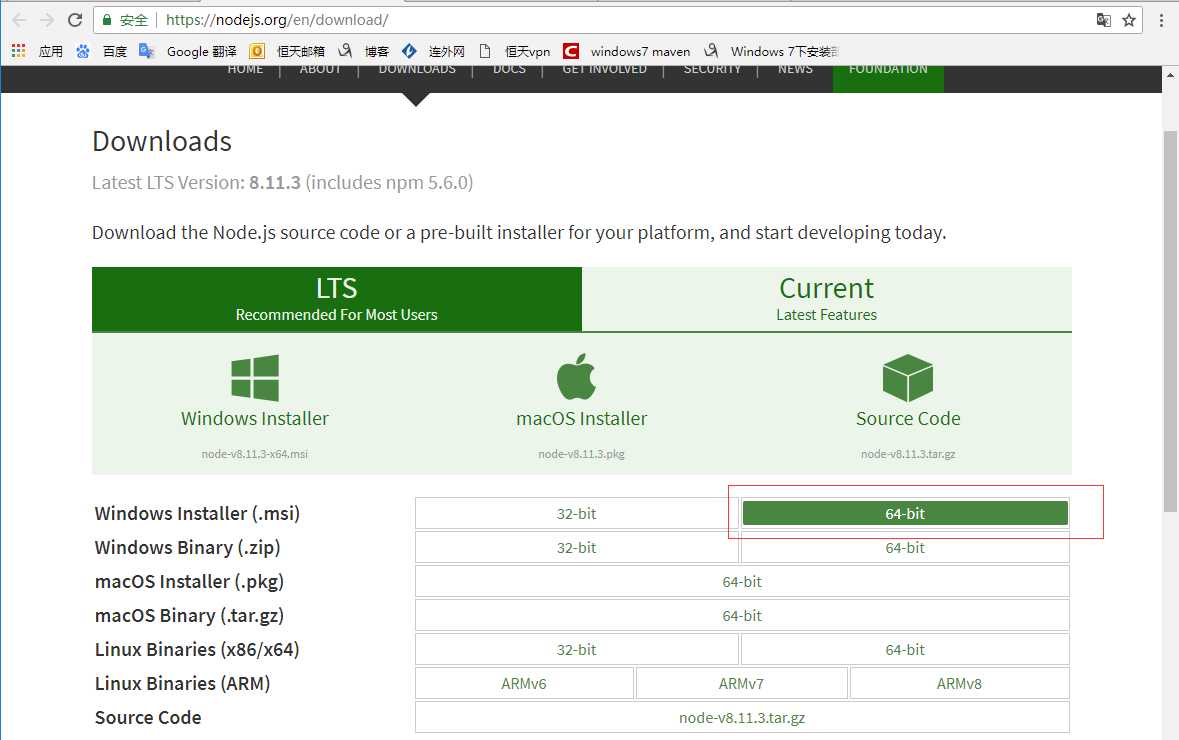Click the 'node-v8.11.3.pkg' filename text
1179x740 pixels.
[x=581, y=454]
